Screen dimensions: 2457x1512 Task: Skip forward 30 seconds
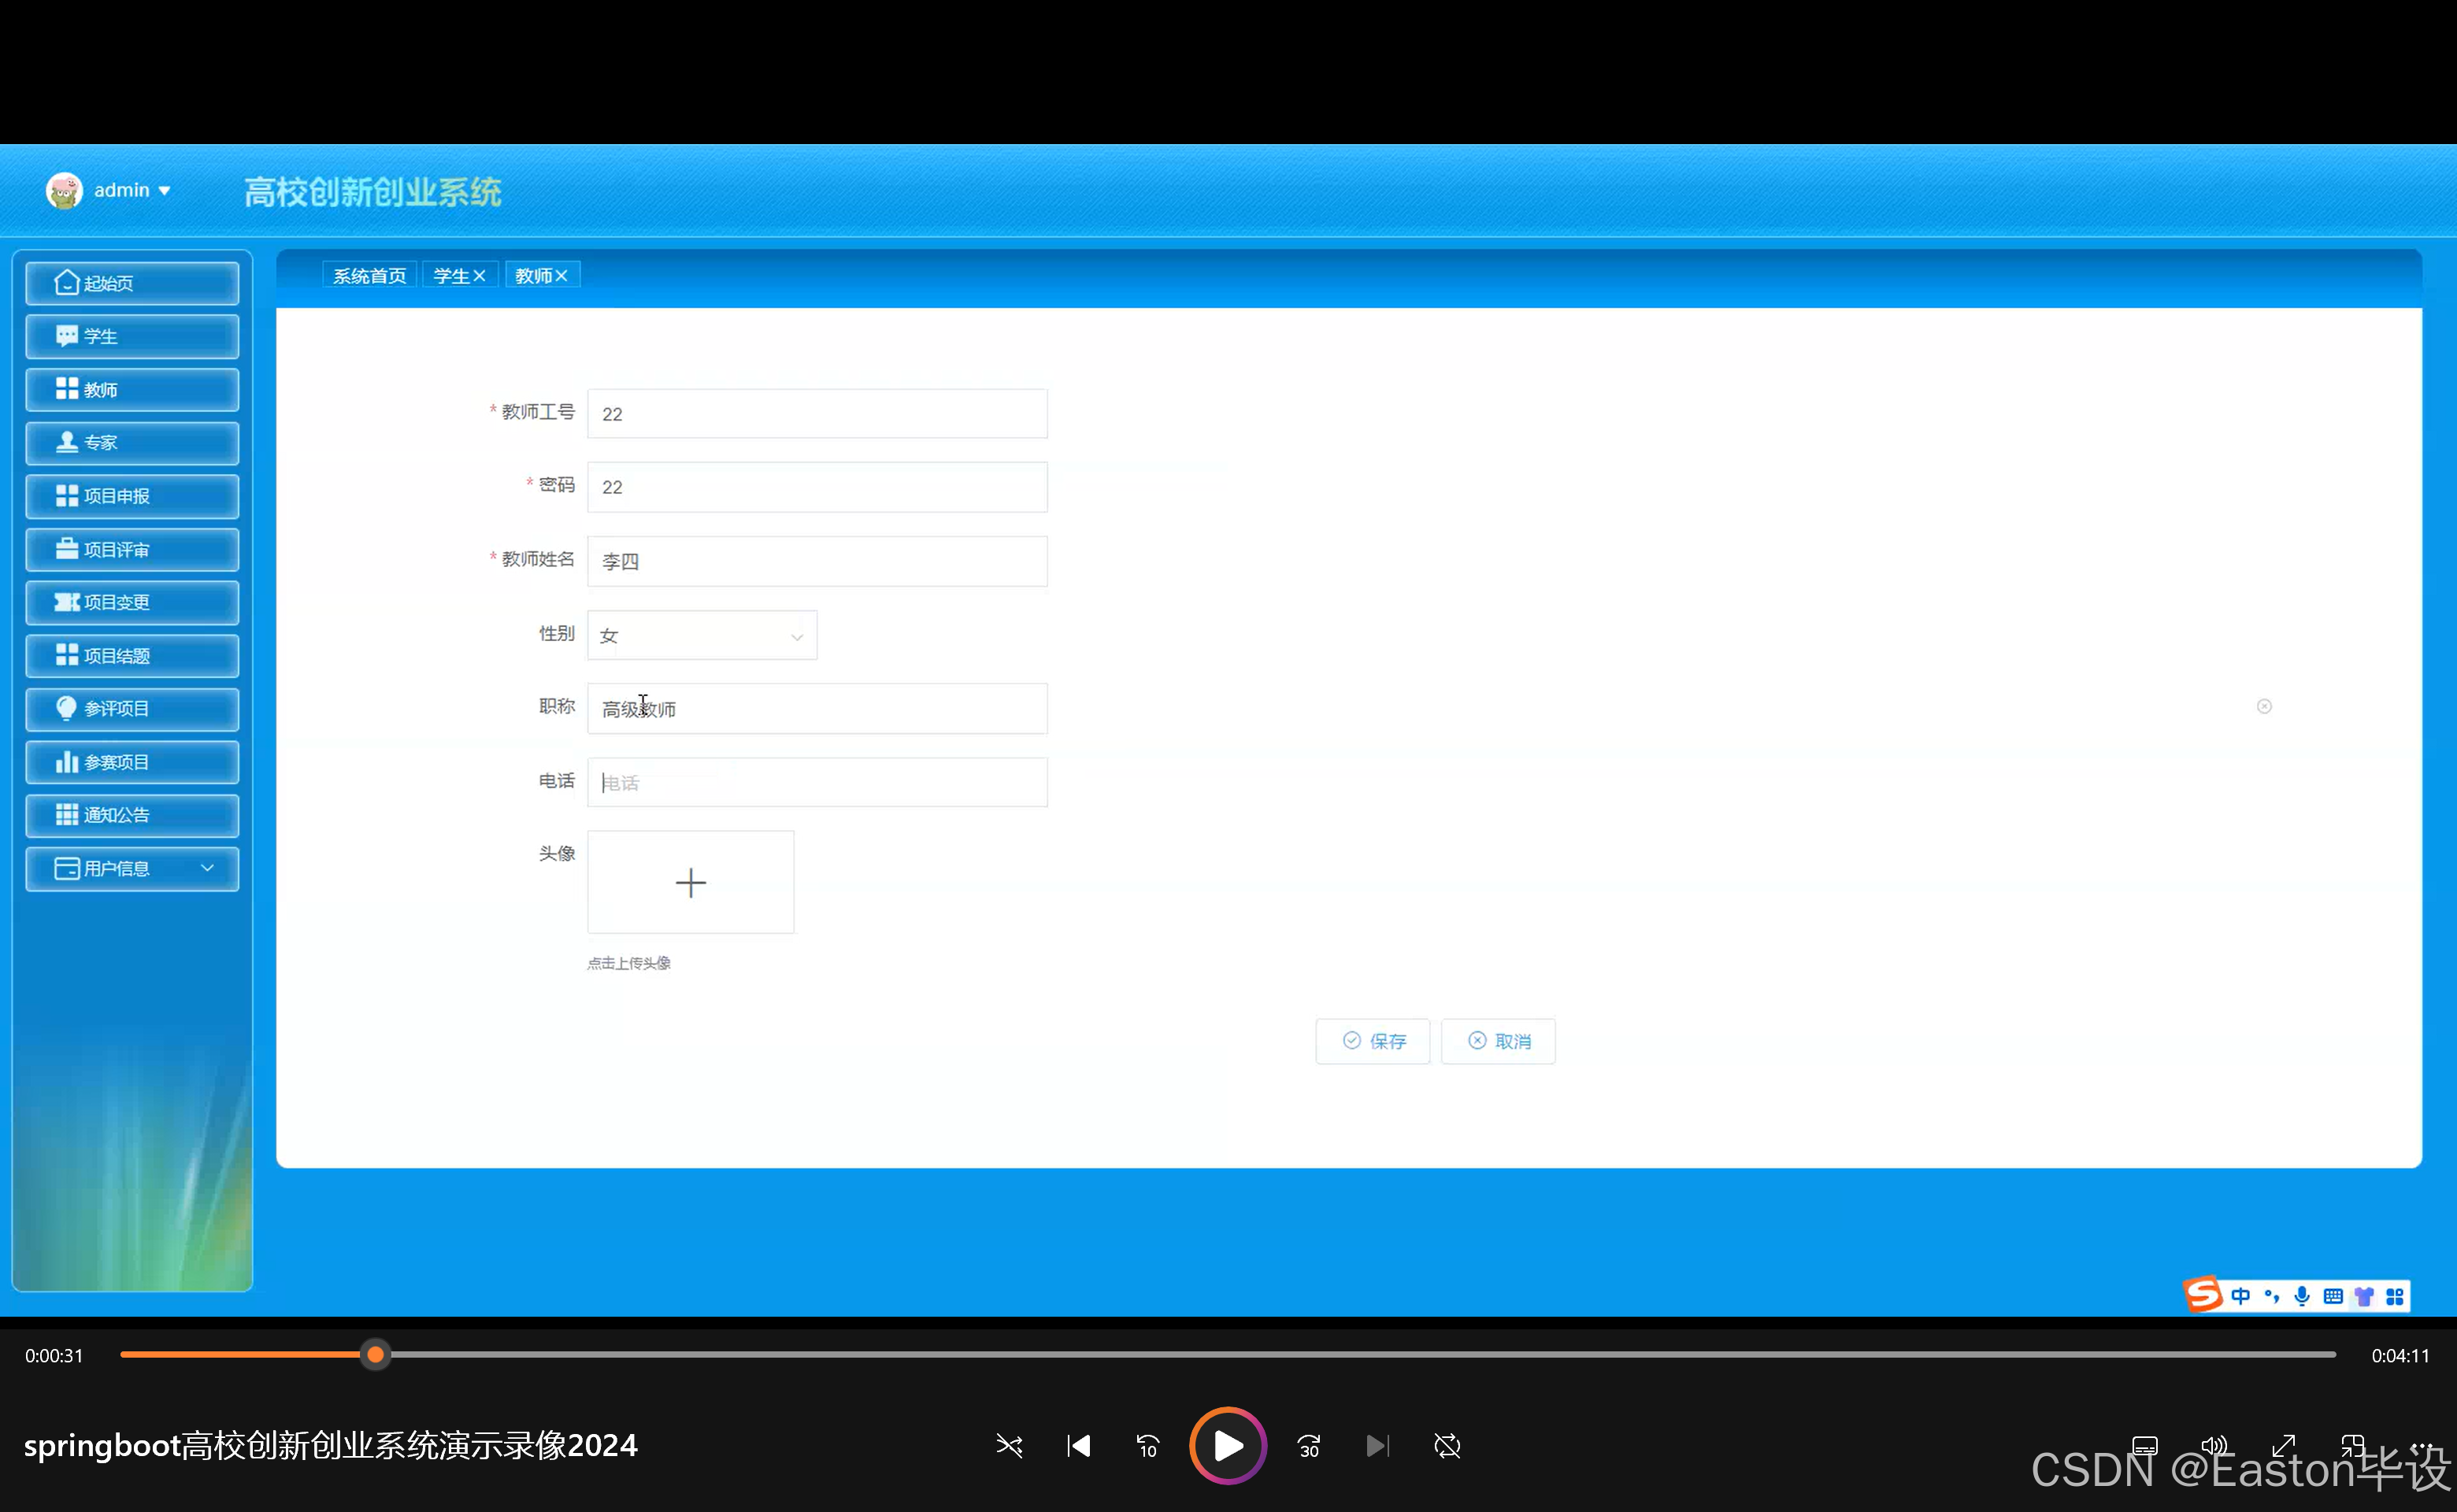(x=1308, y=1445)
